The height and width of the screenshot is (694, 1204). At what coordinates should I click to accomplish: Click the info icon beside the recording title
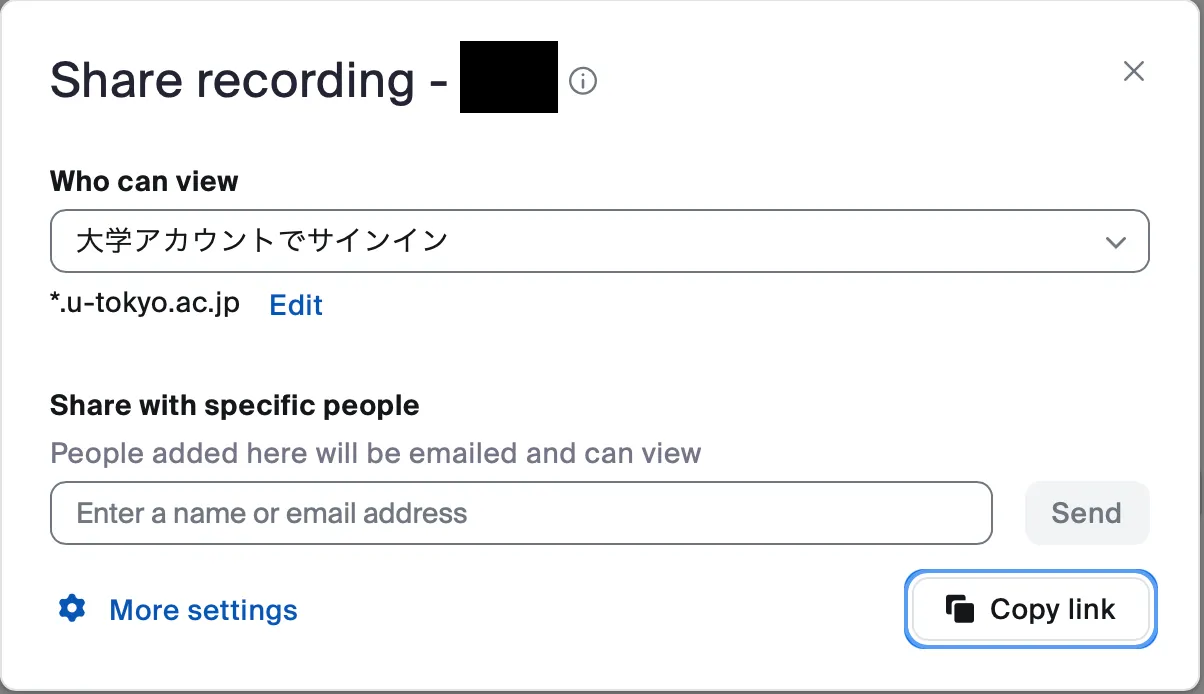[x=583, y=81]
